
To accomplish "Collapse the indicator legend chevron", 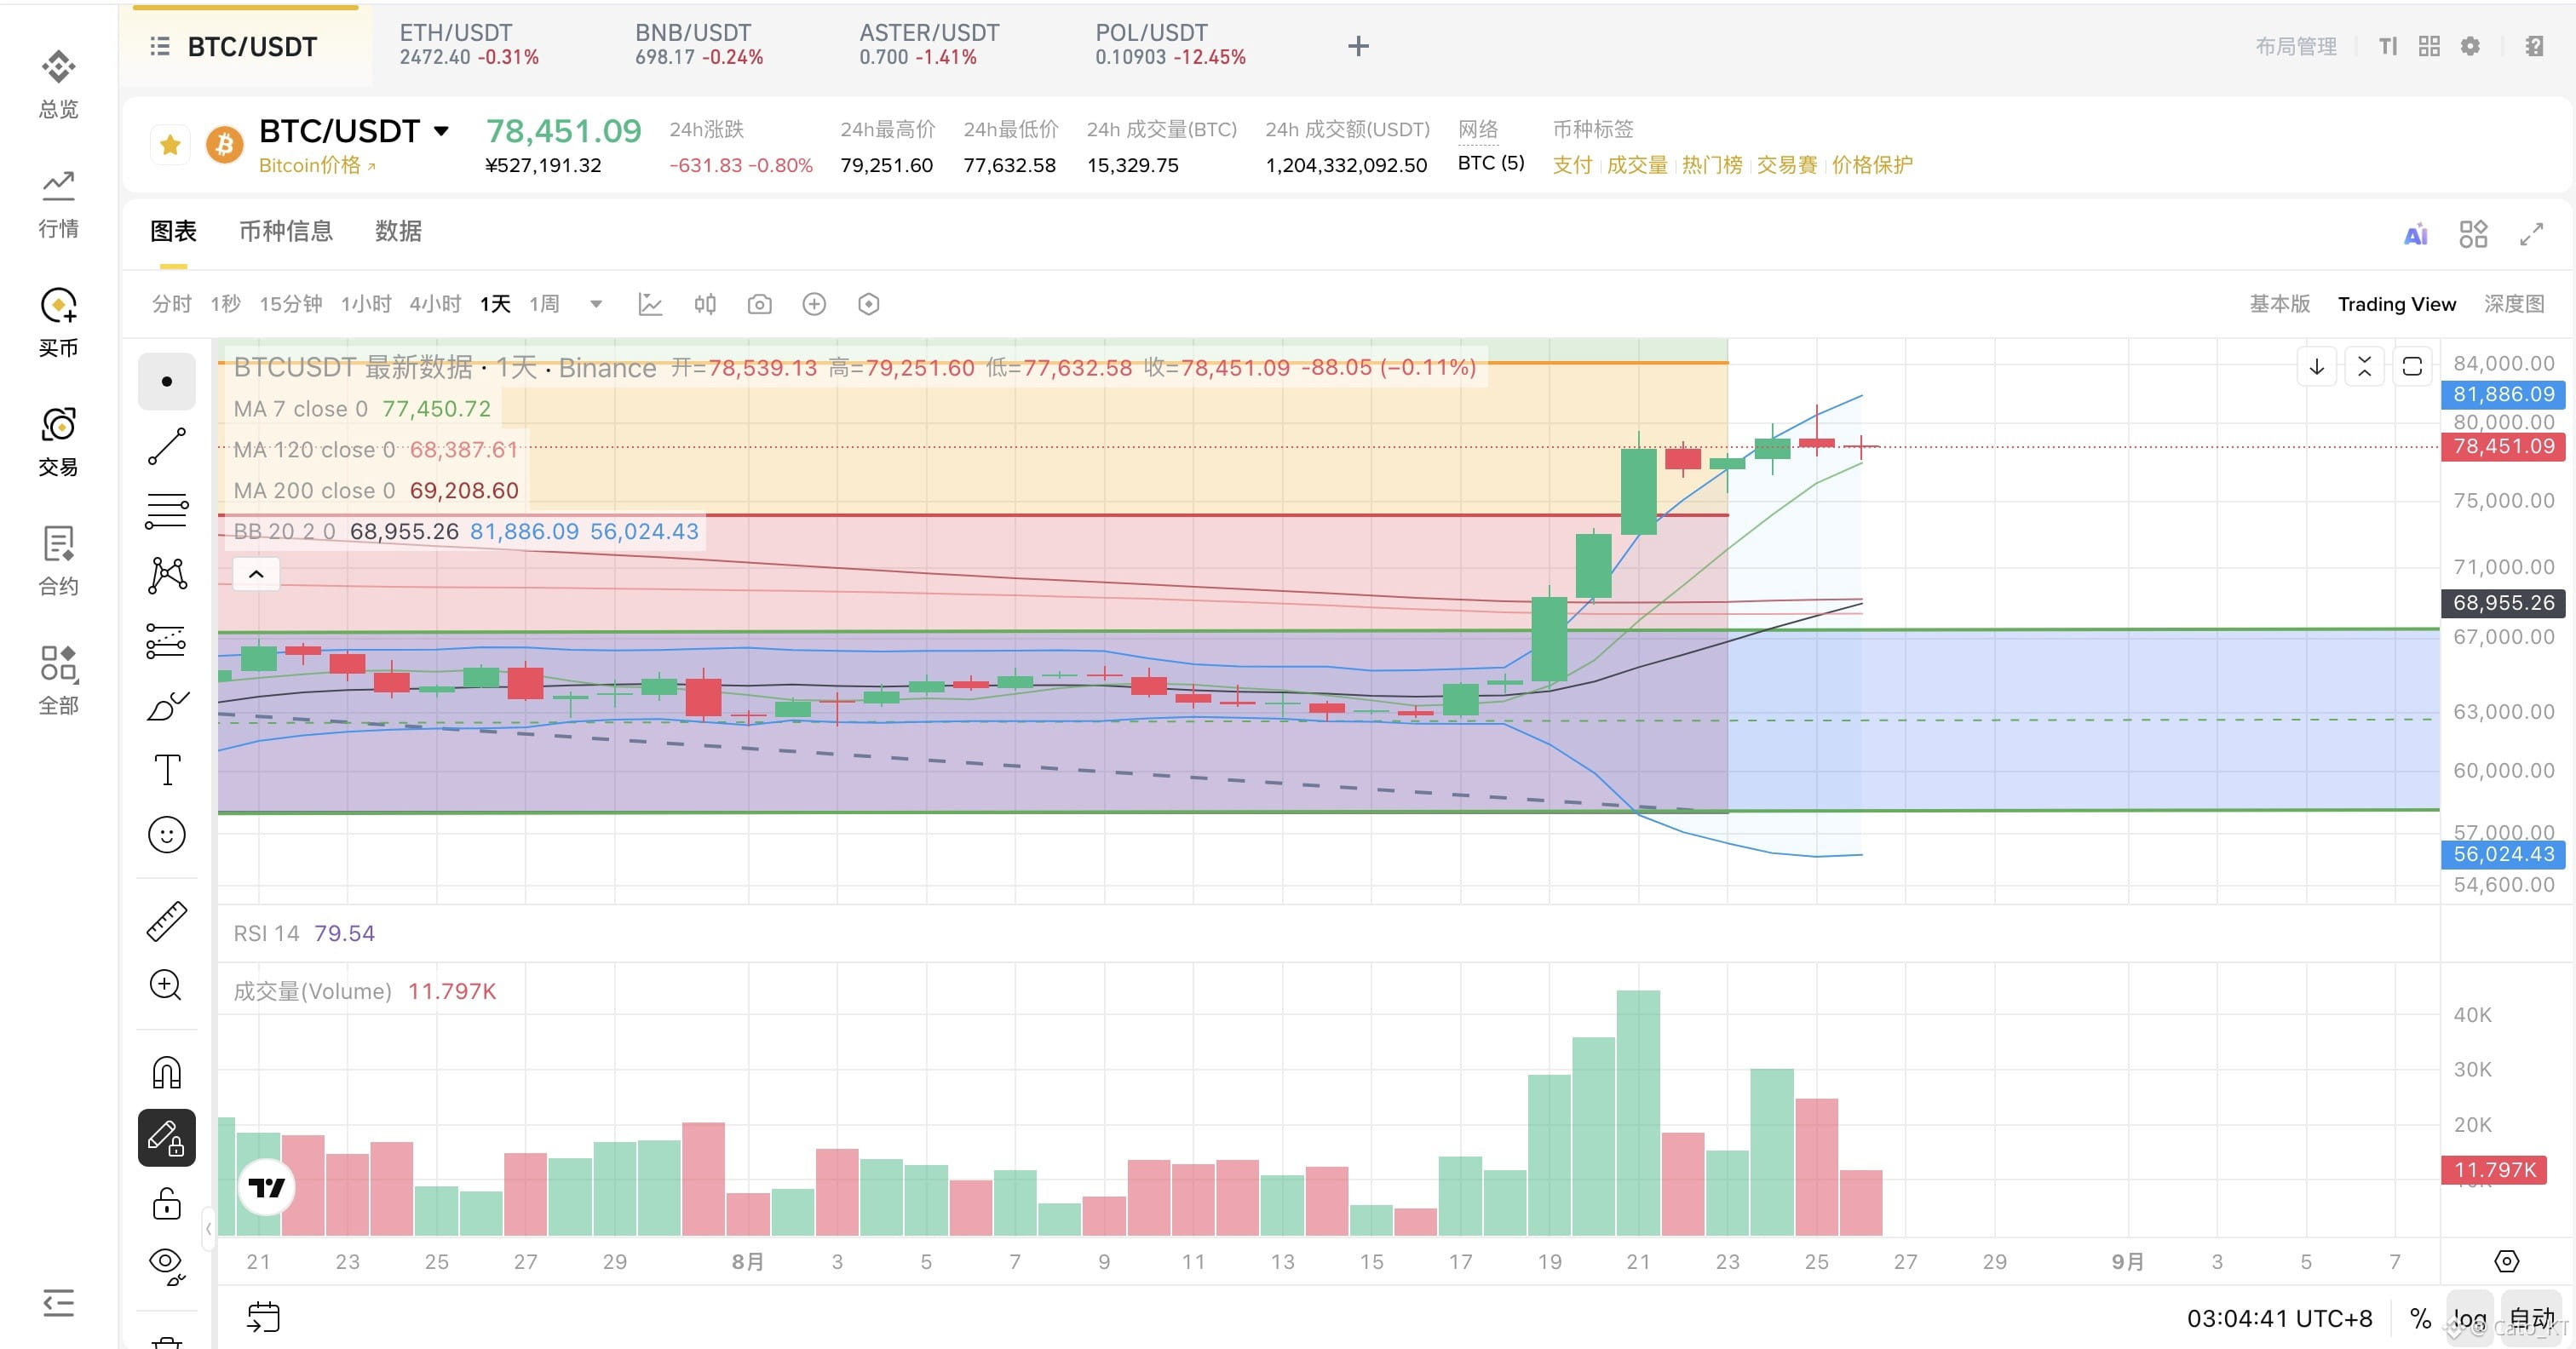I will click(256, 574).
